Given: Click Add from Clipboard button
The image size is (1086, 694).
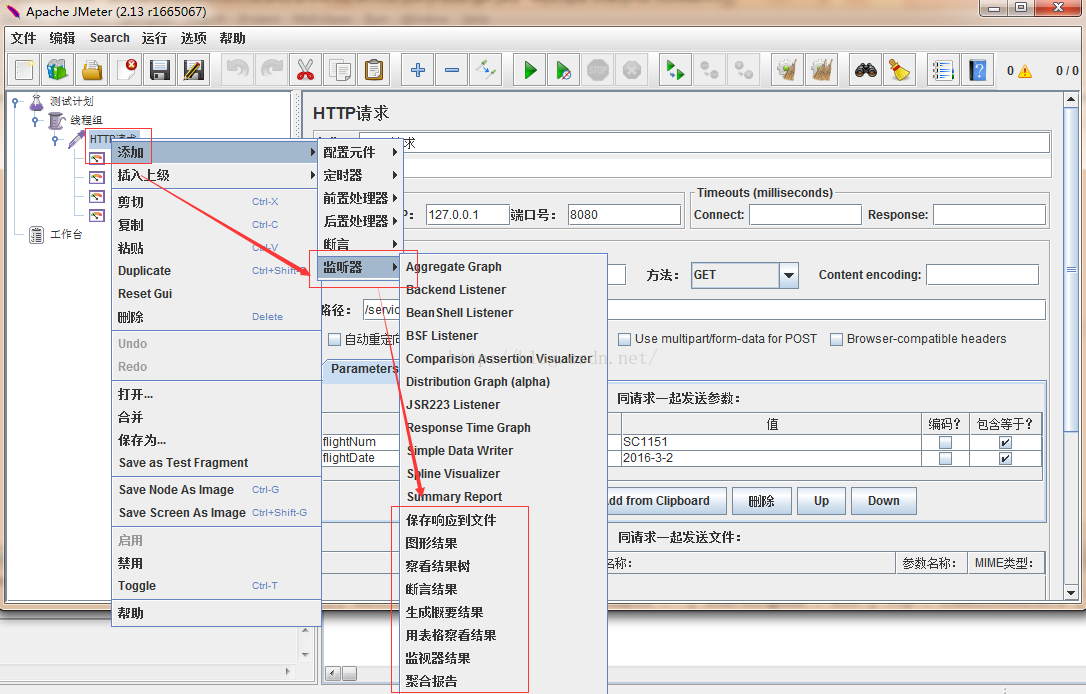Looking at the screenshot, I should point(666,501).
